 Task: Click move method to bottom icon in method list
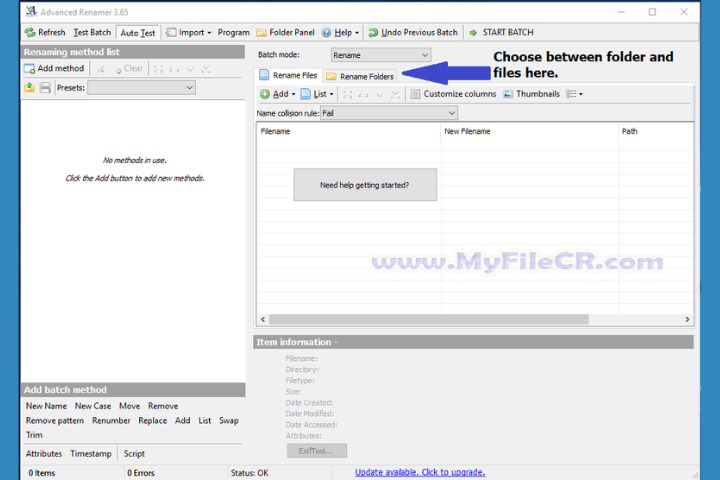point(206,69)
